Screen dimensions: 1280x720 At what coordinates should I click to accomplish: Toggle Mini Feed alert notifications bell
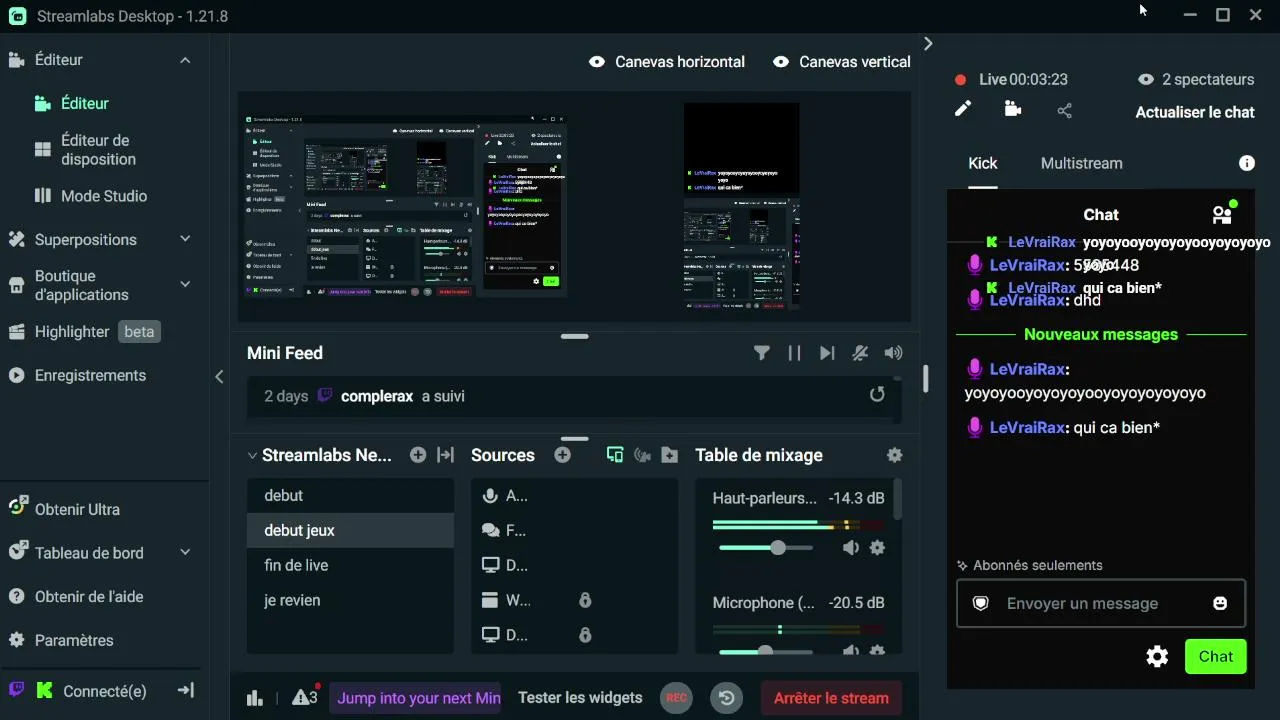860,353
